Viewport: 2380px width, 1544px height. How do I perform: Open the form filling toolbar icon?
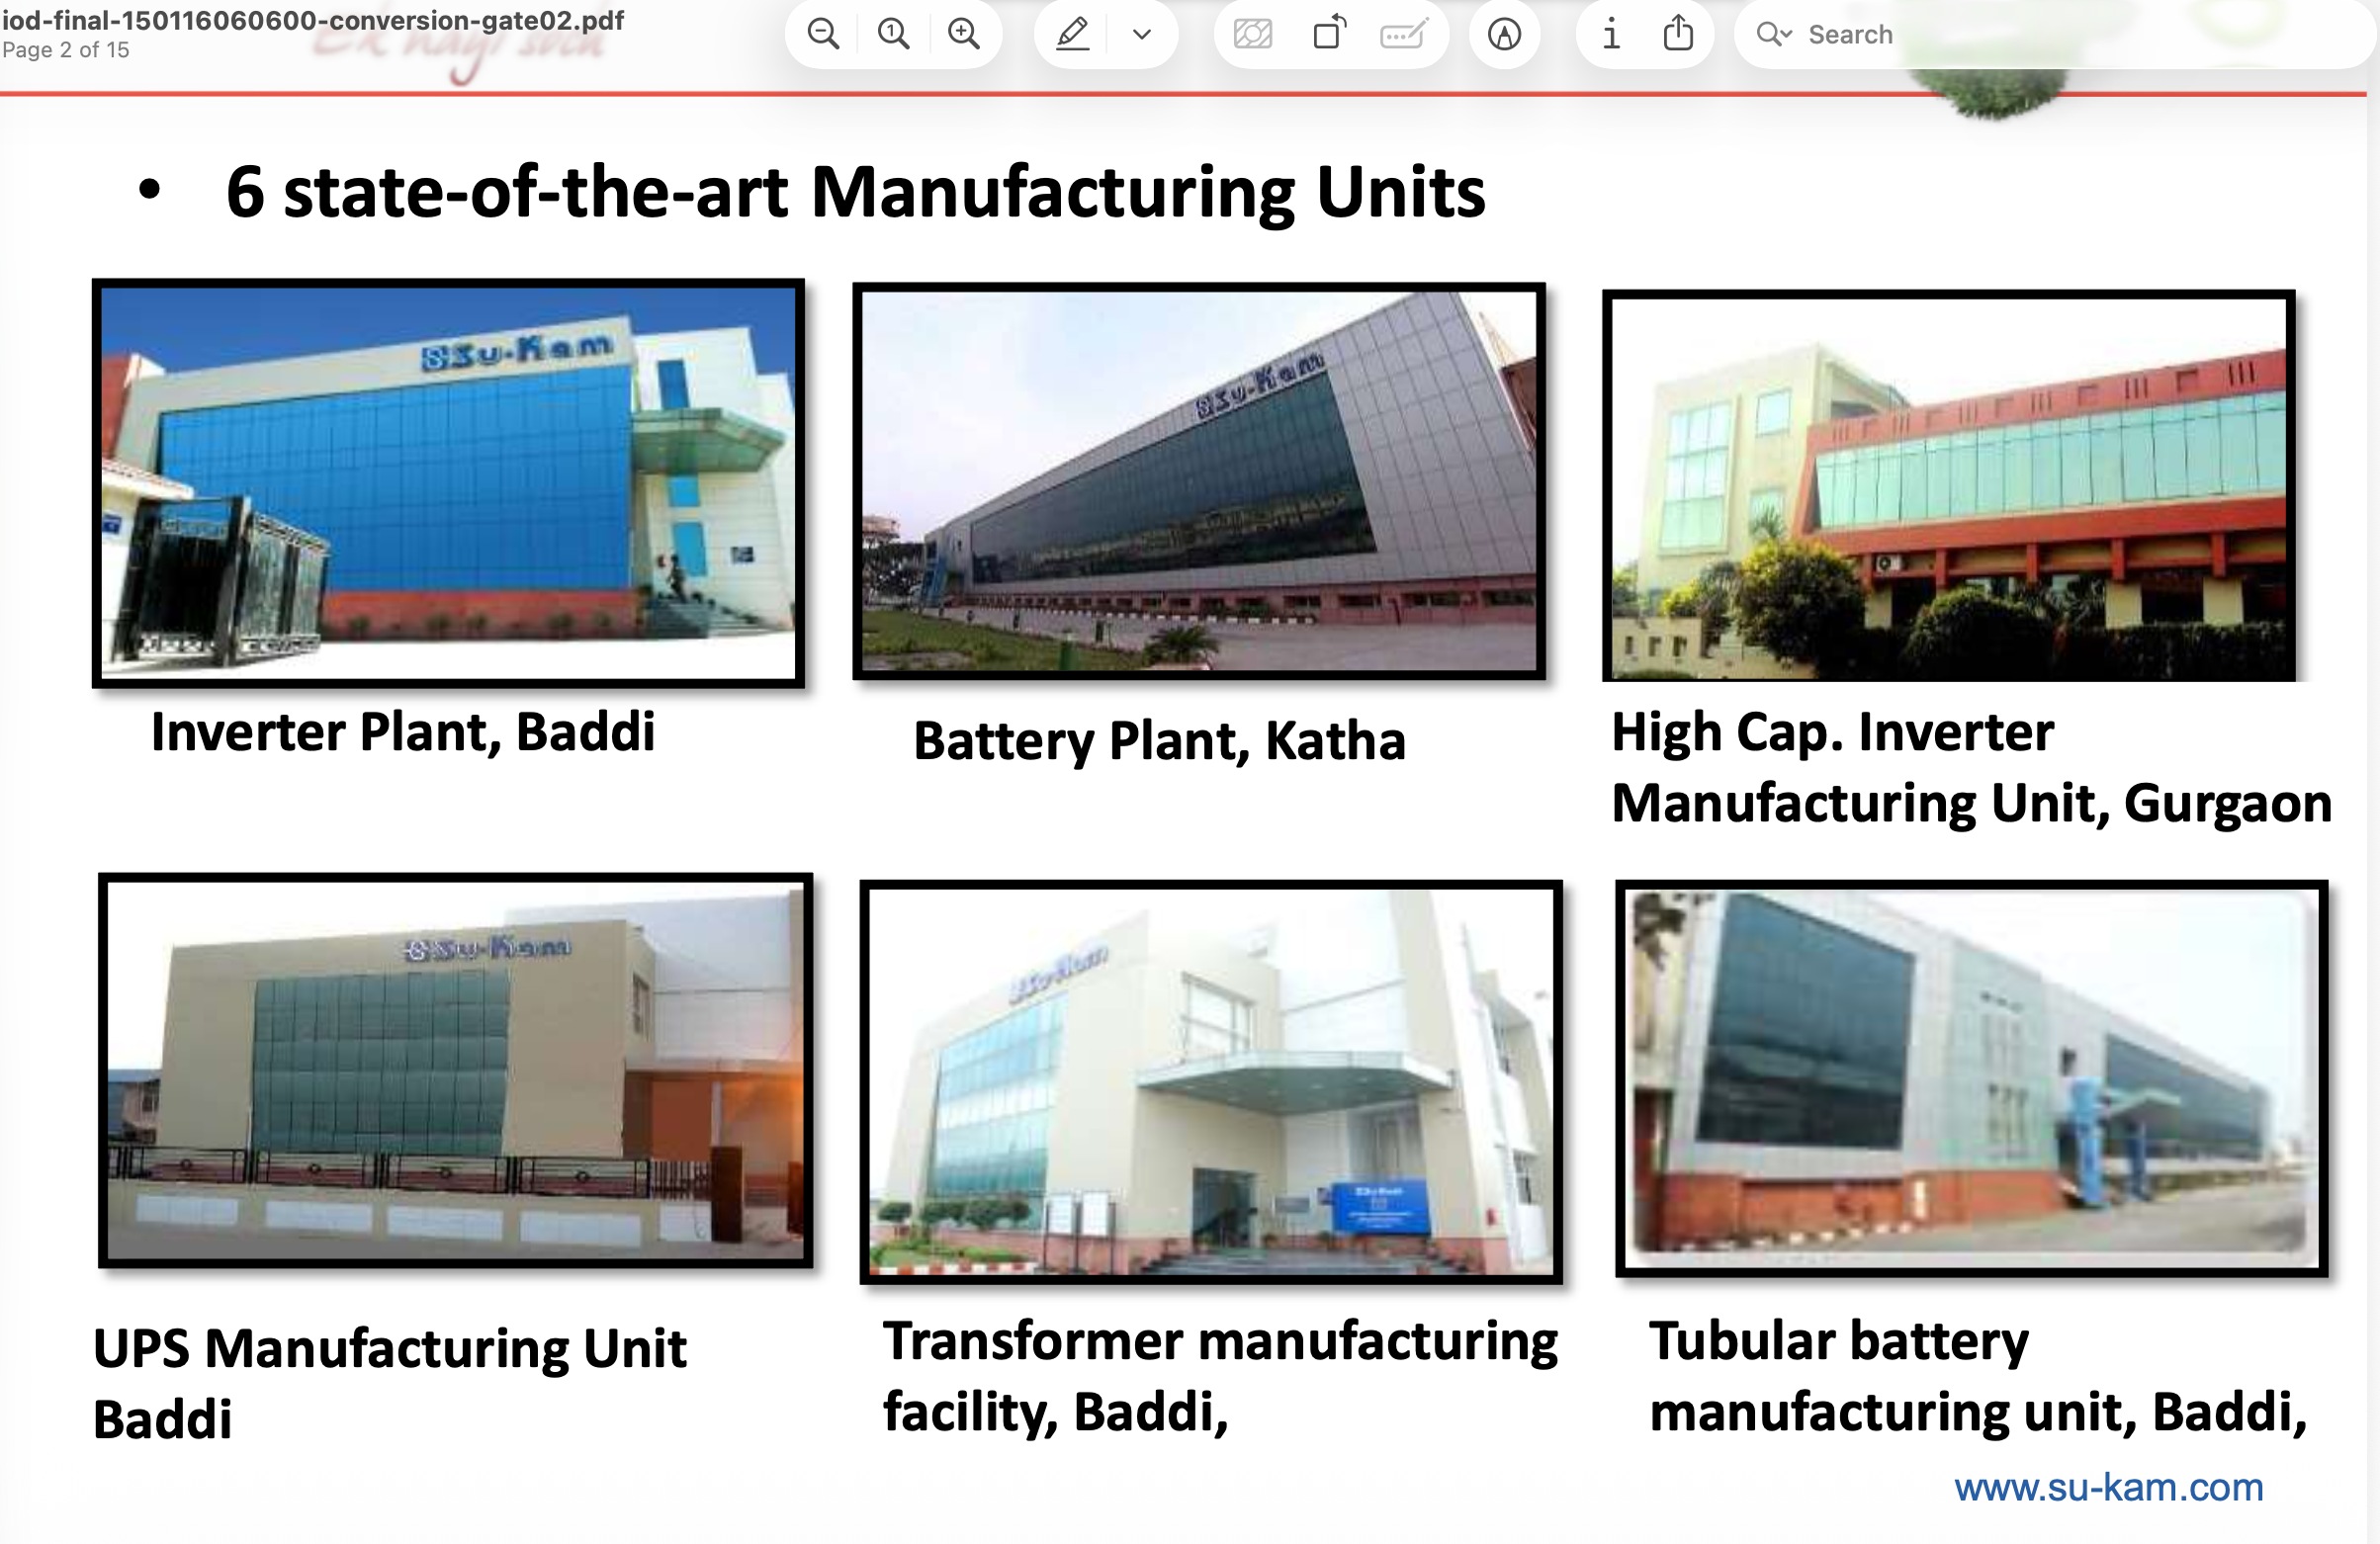(x=1404, y=34)
